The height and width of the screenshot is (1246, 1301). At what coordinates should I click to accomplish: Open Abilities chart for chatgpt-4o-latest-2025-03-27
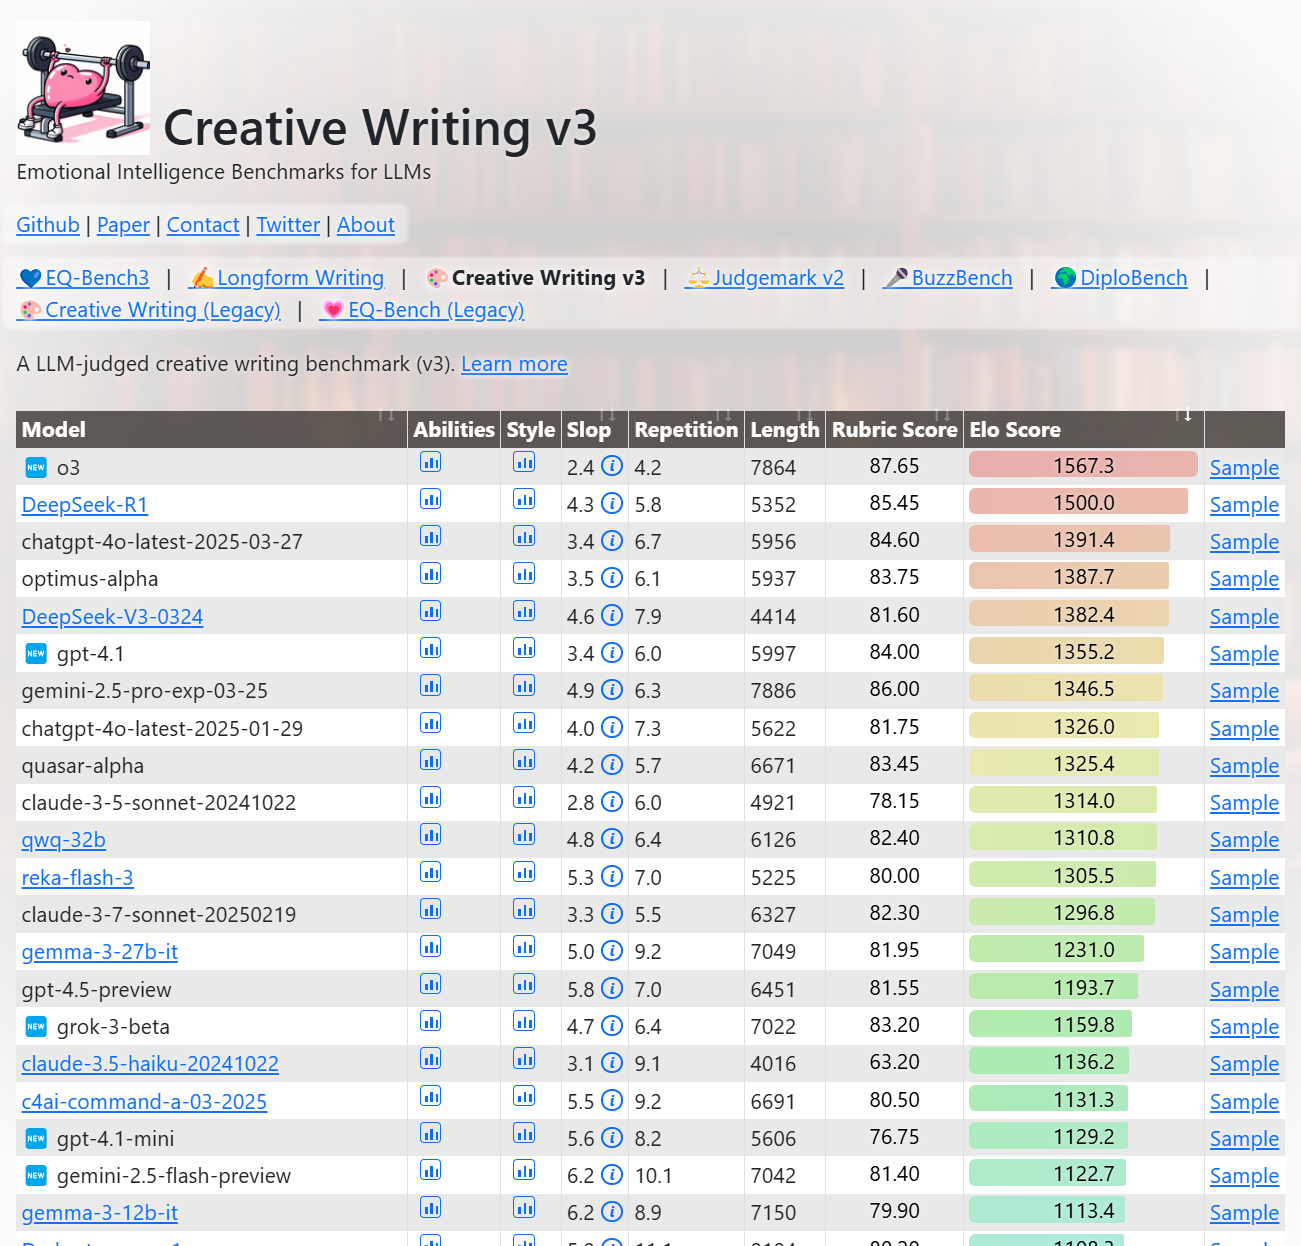431,537
